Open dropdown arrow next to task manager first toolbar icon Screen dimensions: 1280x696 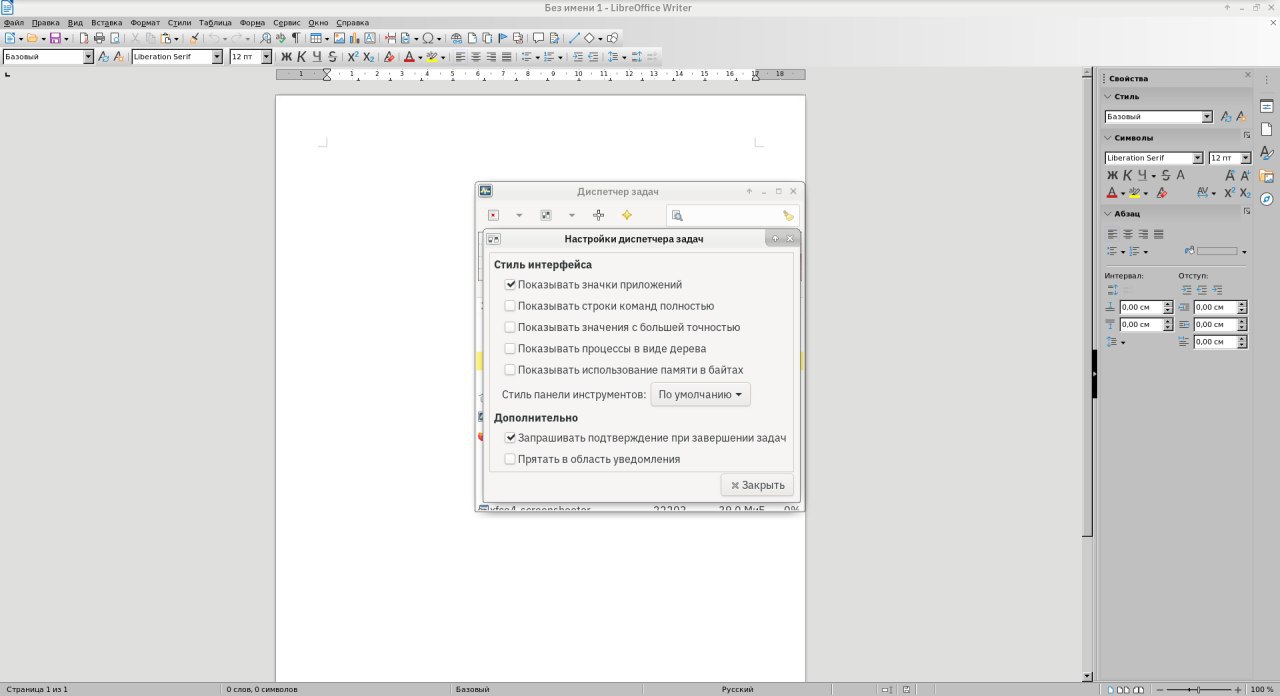pos(519,215)
